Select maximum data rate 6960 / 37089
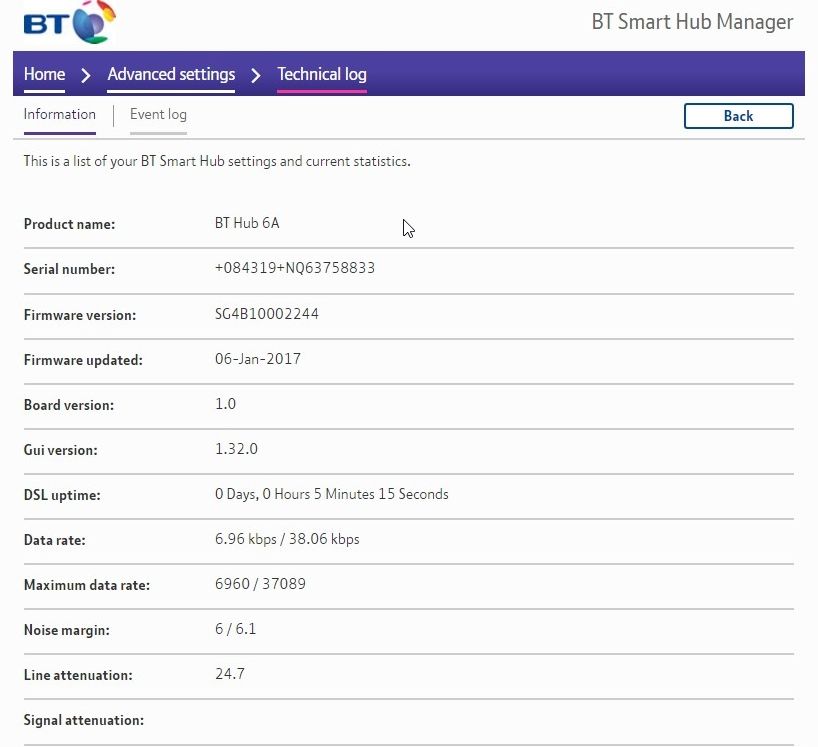This screenshot has width=818, height=747. click(x=260, y=584)
